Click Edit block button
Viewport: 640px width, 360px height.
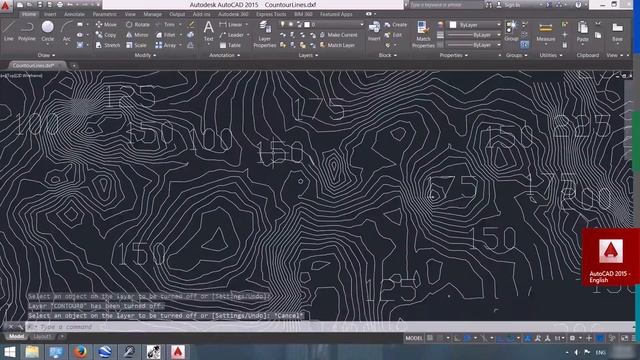click(x=393, y=35)
